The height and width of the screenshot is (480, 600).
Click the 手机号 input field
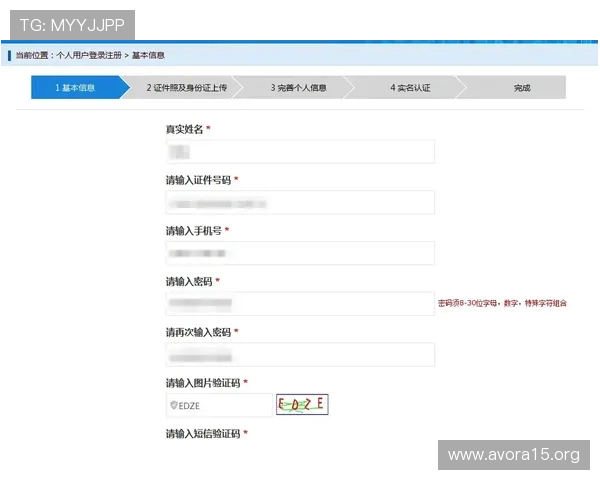[300, 253]
